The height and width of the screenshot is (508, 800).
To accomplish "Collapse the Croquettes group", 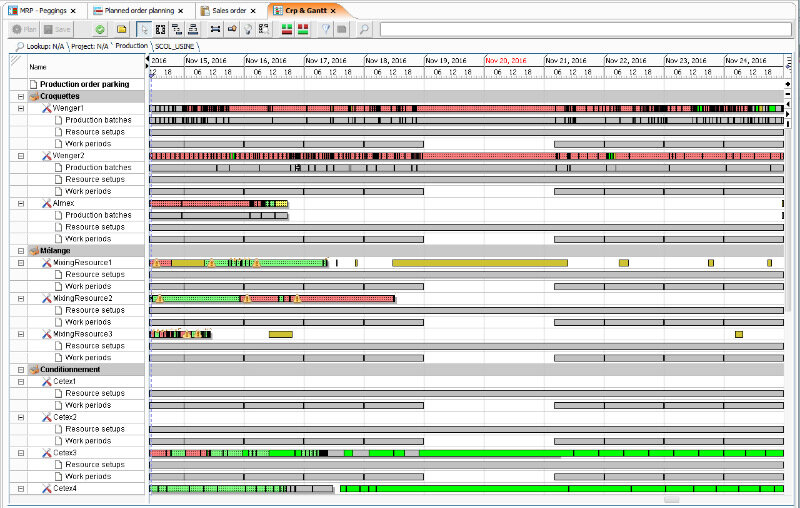I will pos(20,96).
